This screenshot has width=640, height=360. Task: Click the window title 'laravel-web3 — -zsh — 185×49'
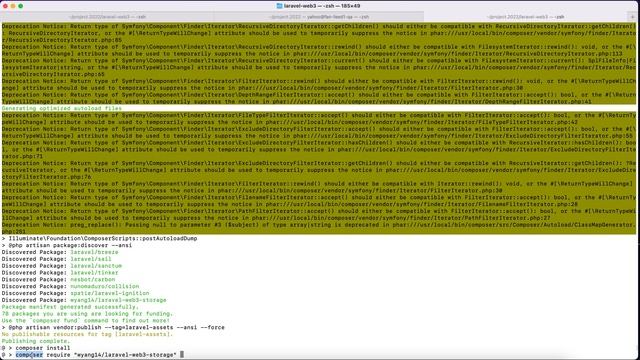(x=322, y=6)
